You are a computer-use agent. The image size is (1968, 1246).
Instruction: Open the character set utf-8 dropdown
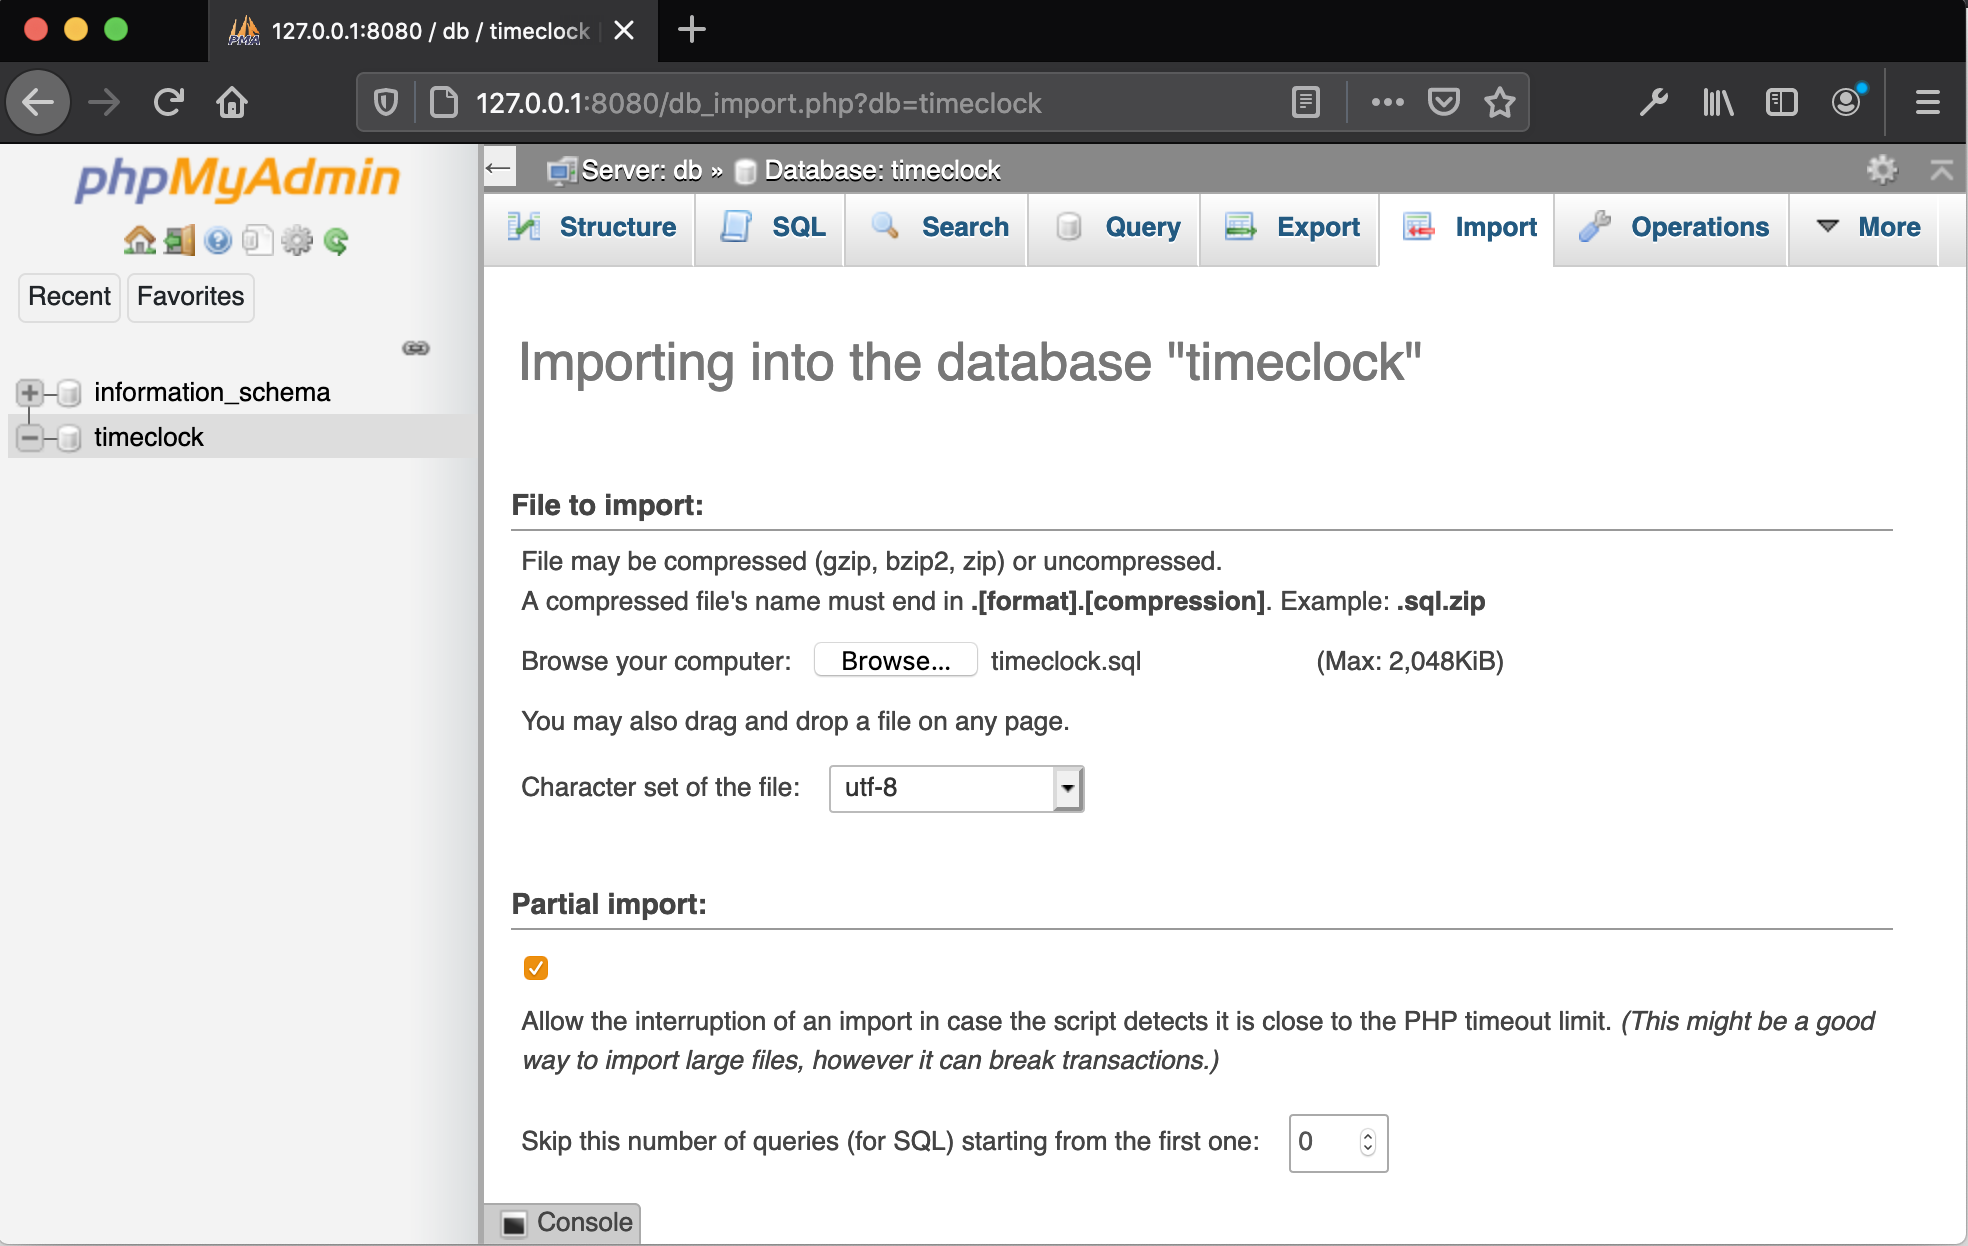pos(956,788)
